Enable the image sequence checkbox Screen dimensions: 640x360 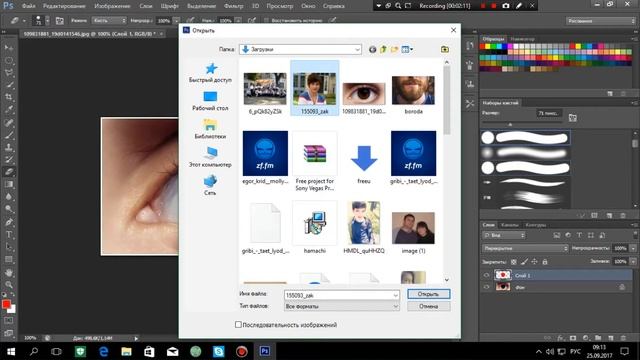pyautogui.click(x=238, y=324)
